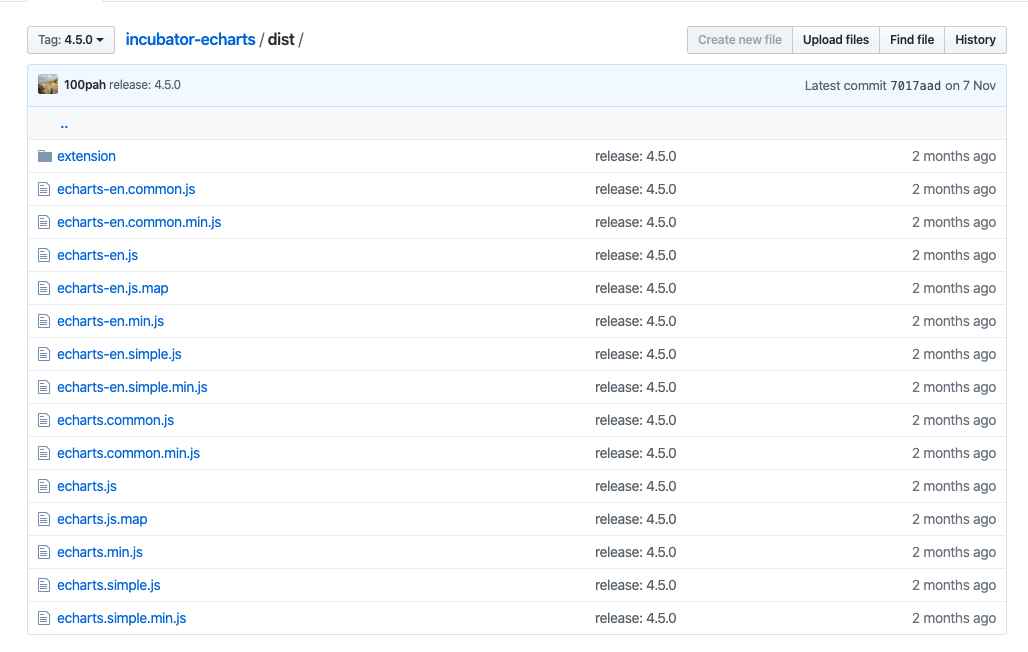Click '2 months ago' in echarts.js row
Screen dimensions: 1028x652
[x=954, y=486]
